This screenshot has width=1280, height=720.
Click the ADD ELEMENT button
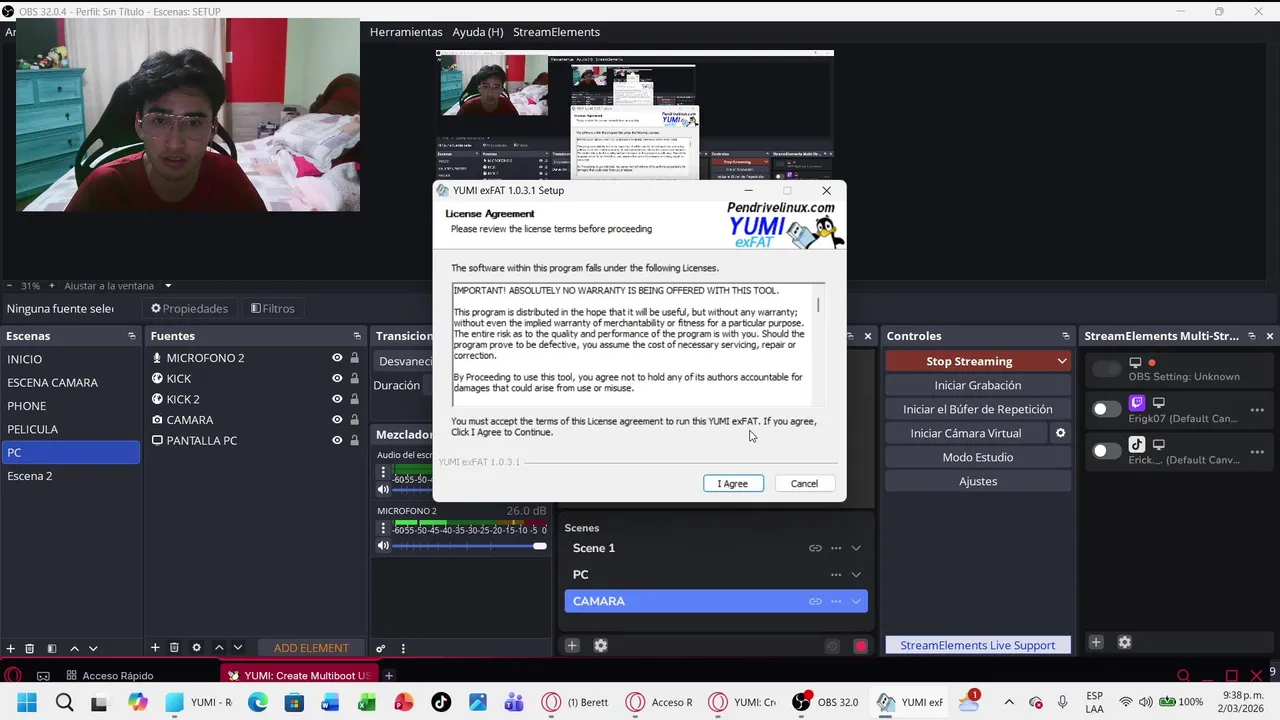tap(311, 648)
